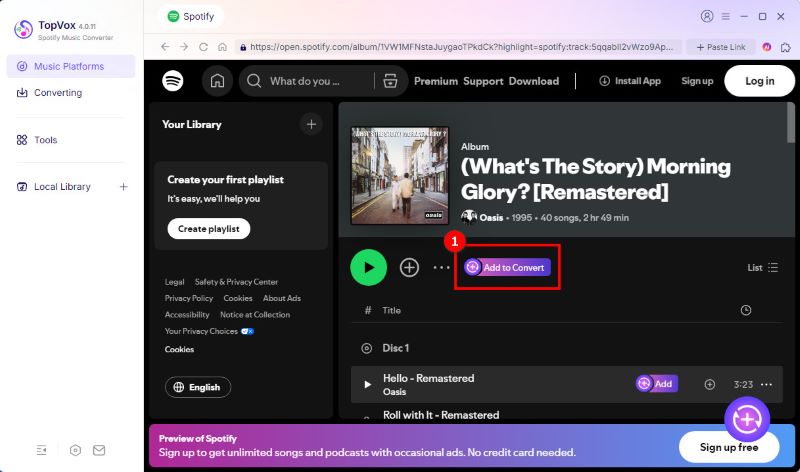Go forward in the browser
Viewport: 800px width, 472px height.
[x=184, y=47]
